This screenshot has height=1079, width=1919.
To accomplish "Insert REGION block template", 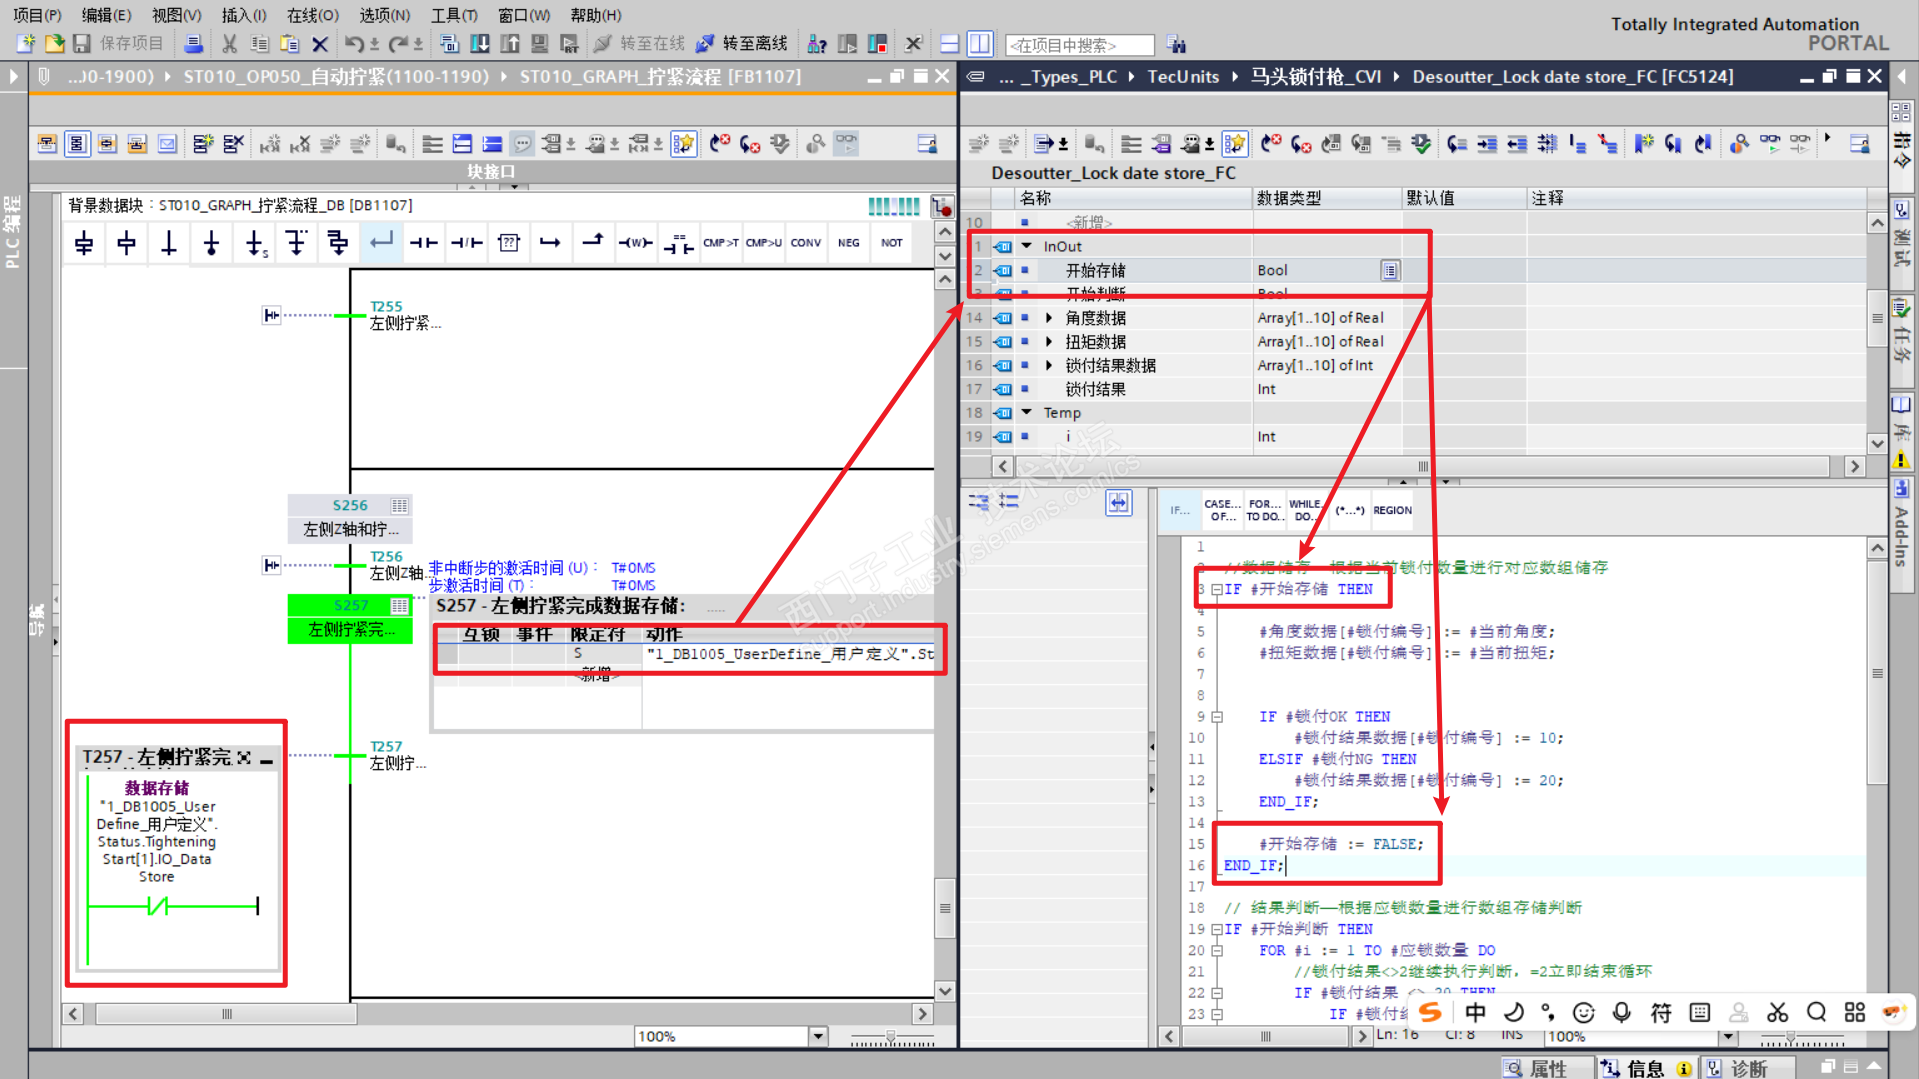I will (x=1392, y=510).
